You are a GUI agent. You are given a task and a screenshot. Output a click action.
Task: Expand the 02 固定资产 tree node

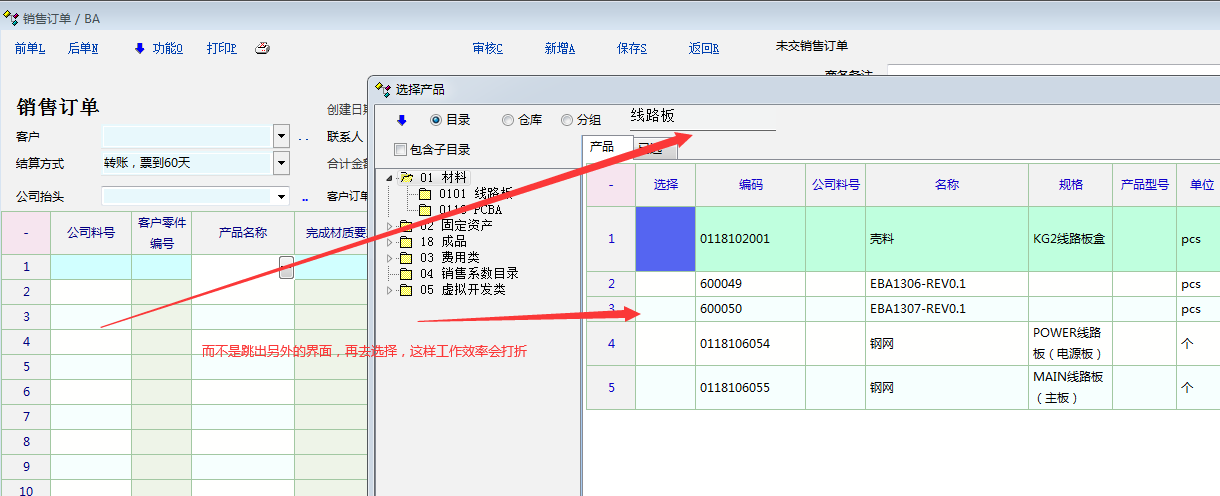tap(391, 226)
